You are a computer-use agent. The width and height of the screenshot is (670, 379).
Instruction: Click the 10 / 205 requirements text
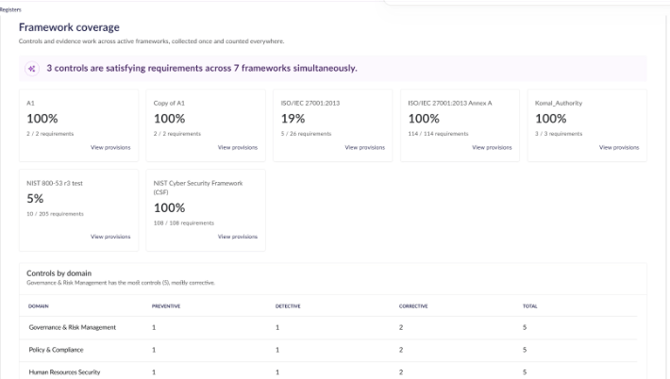click(x=55, y=214)
